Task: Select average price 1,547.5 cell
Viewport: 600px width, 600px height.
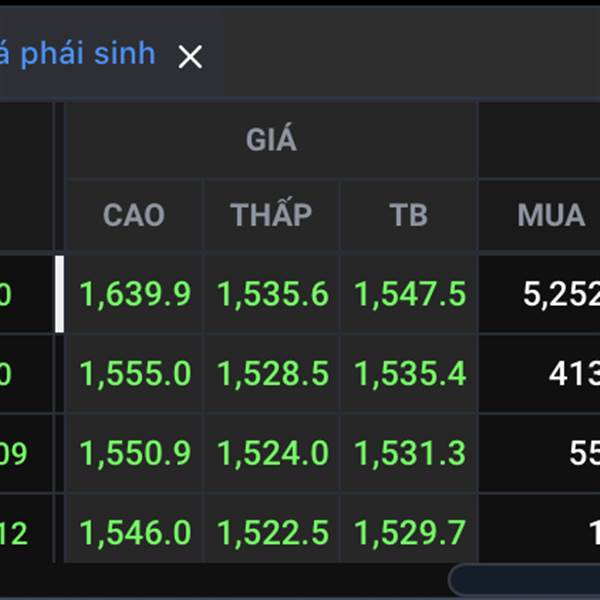Action: 410,294
